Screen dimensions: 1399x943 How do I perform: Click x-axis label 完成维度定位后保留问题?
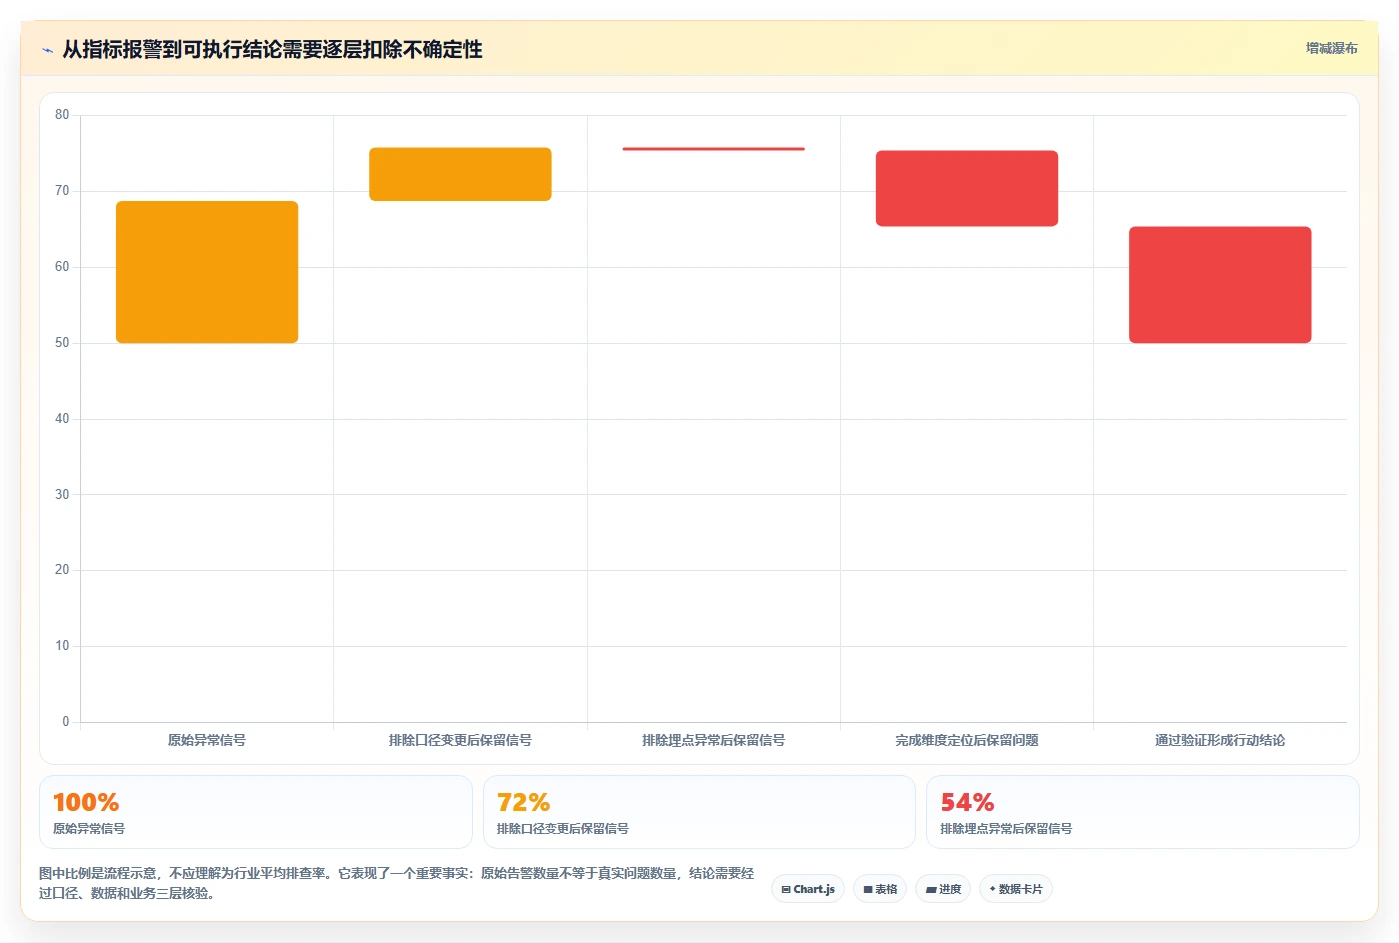pyautogui.click(x=967, y=740)
